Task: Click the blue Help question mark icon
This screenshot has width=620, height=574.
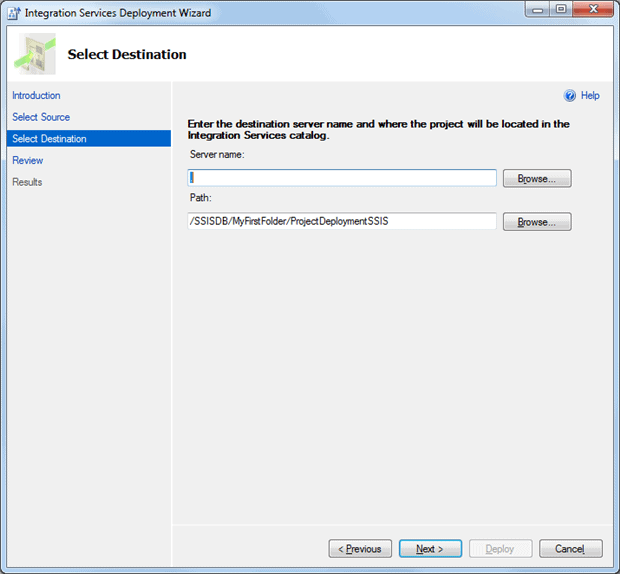Action: pos(570,96)
